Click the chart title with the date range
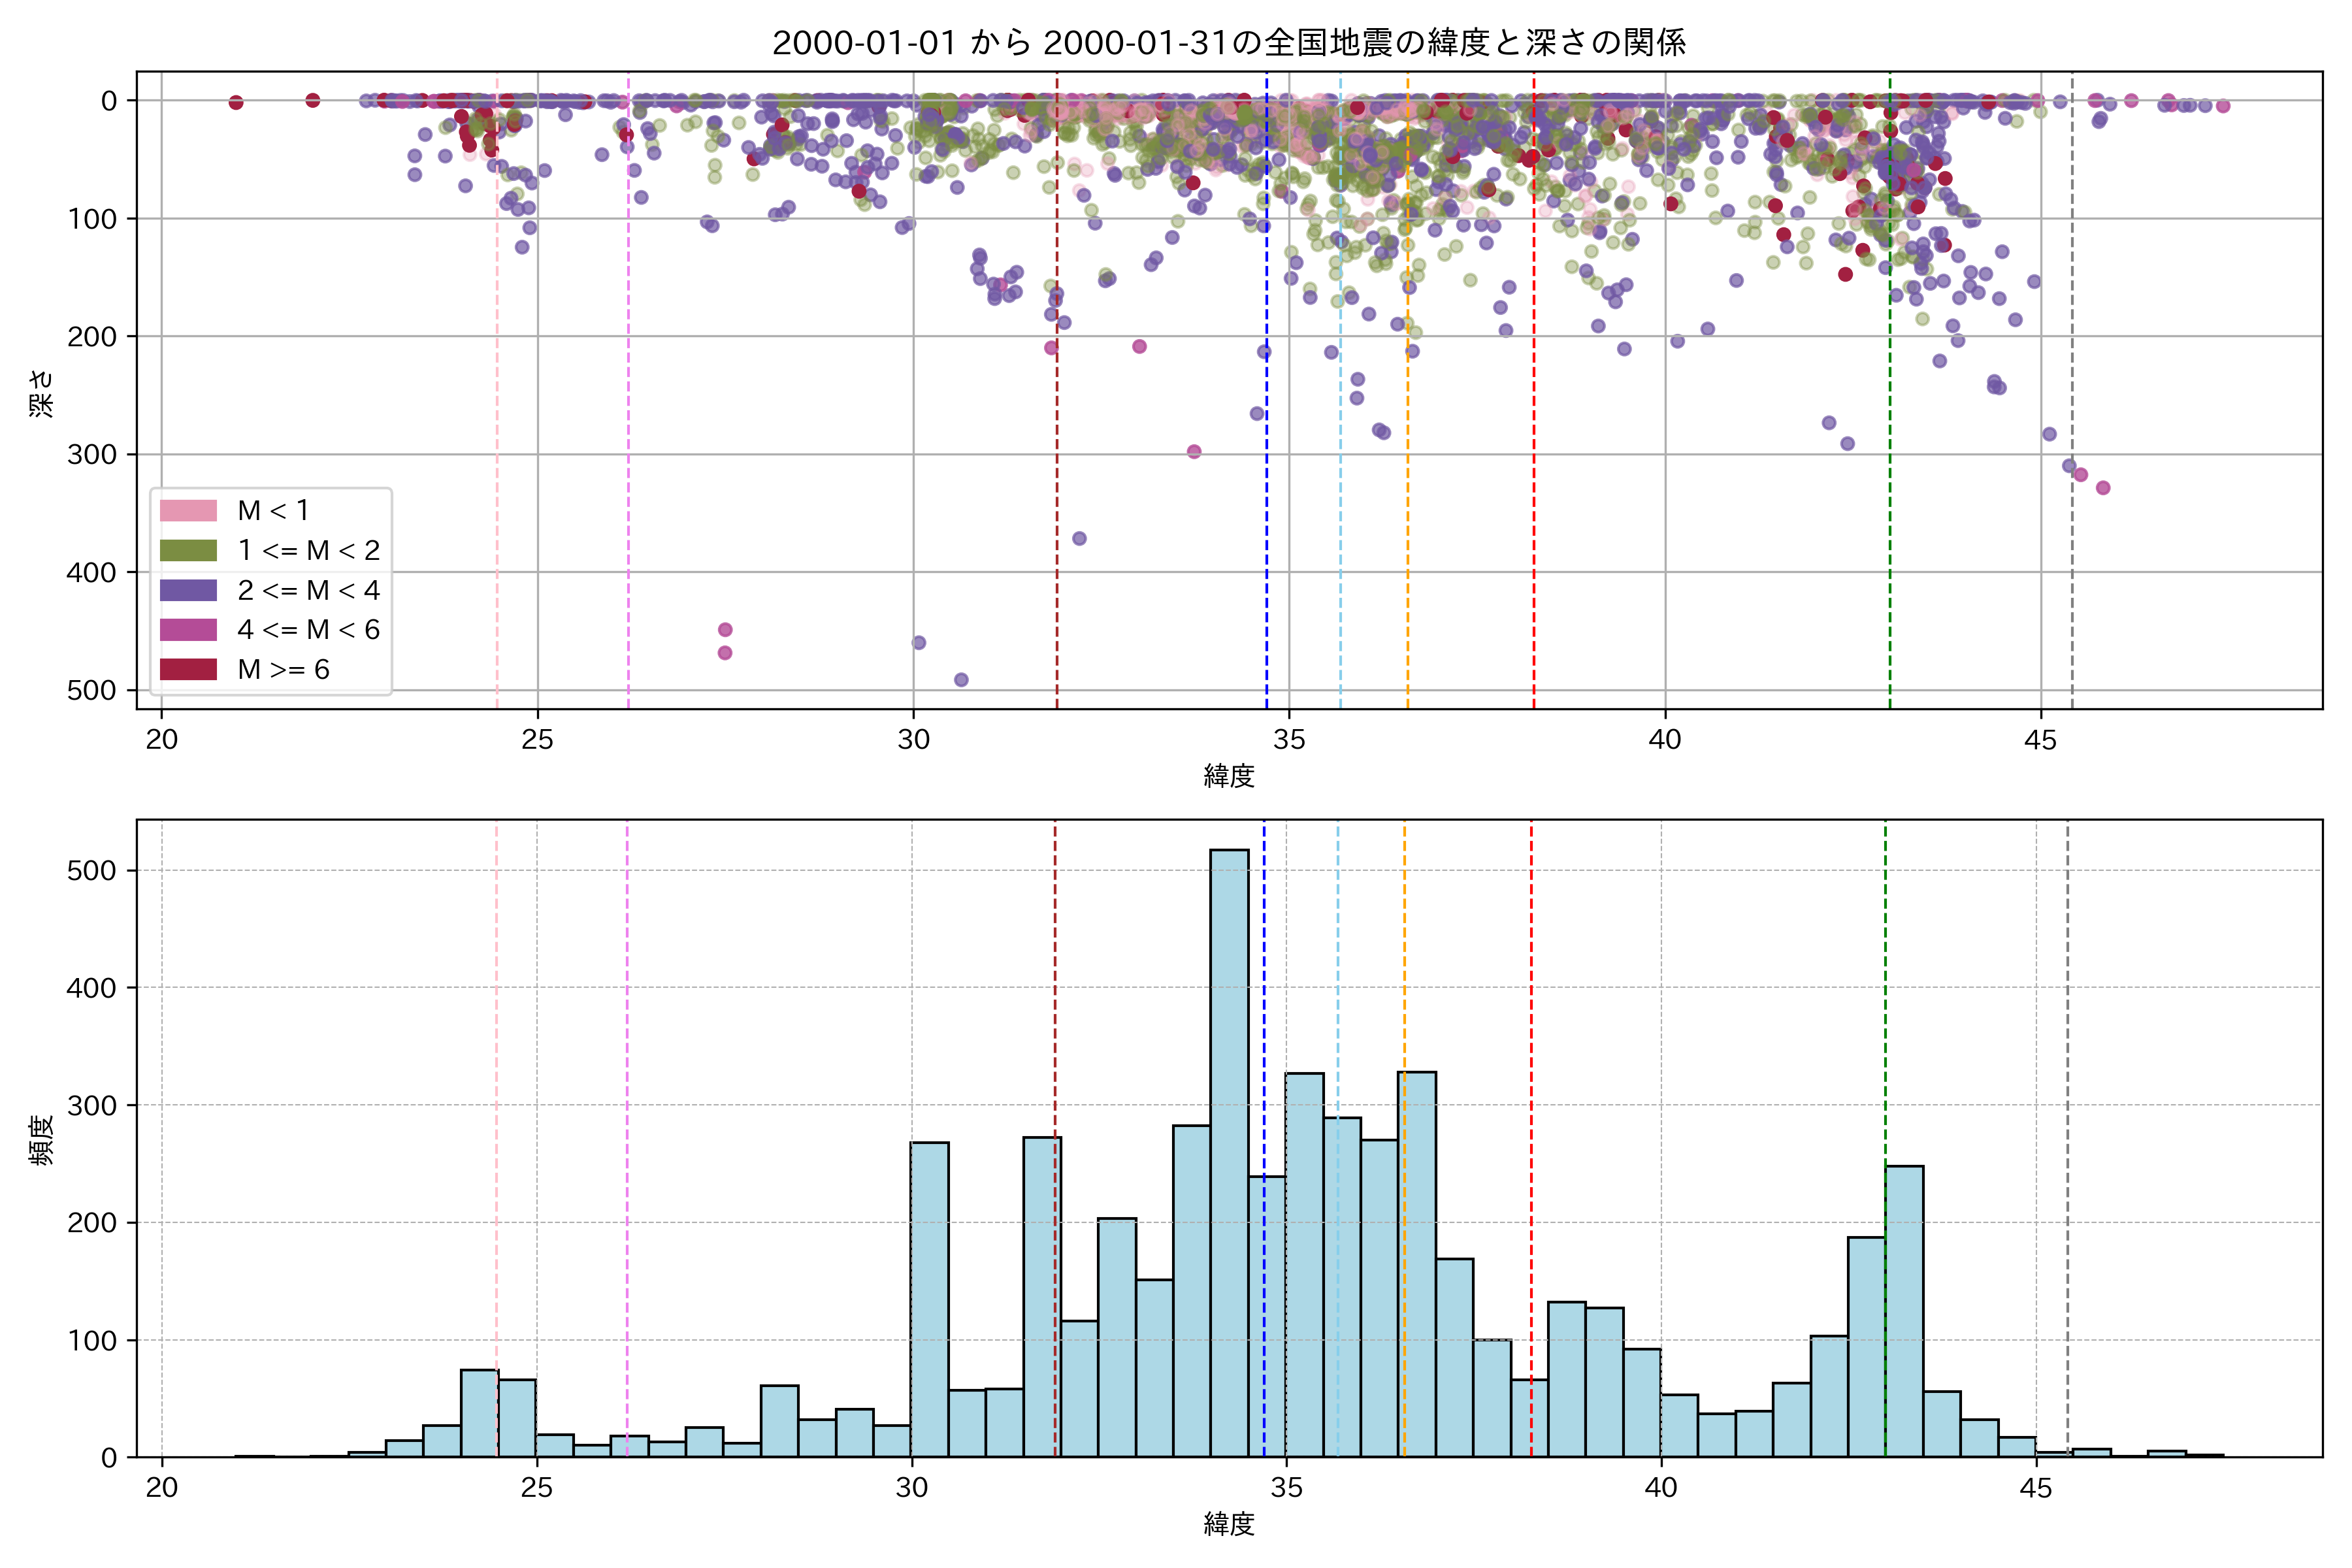The image size is (2352, 1568). [x=1229, y=42]
